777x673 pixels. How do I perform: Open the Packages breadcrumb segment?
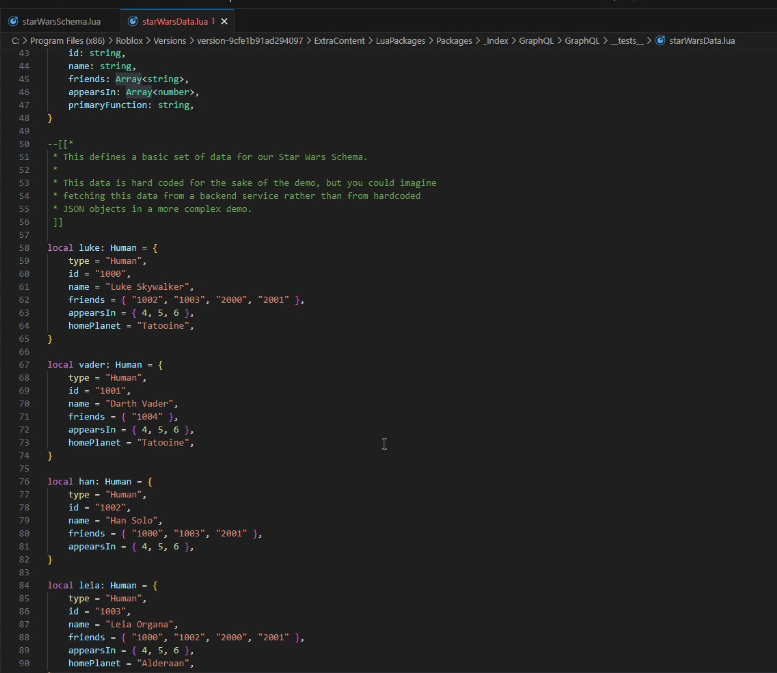pyautogui.click(x=454, y=41)
